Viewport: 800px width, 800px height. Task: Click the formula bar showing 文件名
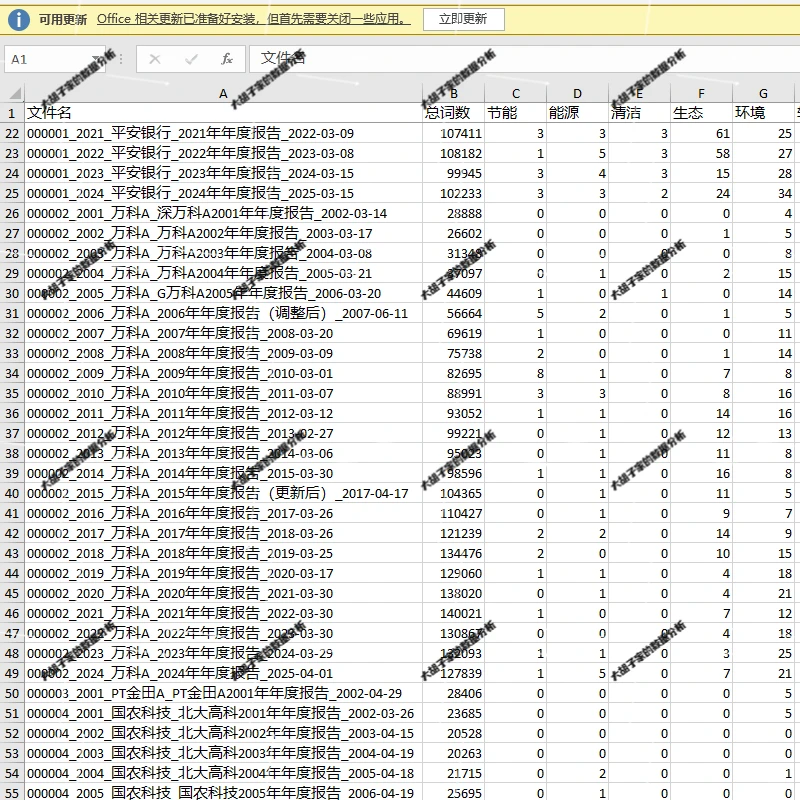coord(524,59)
